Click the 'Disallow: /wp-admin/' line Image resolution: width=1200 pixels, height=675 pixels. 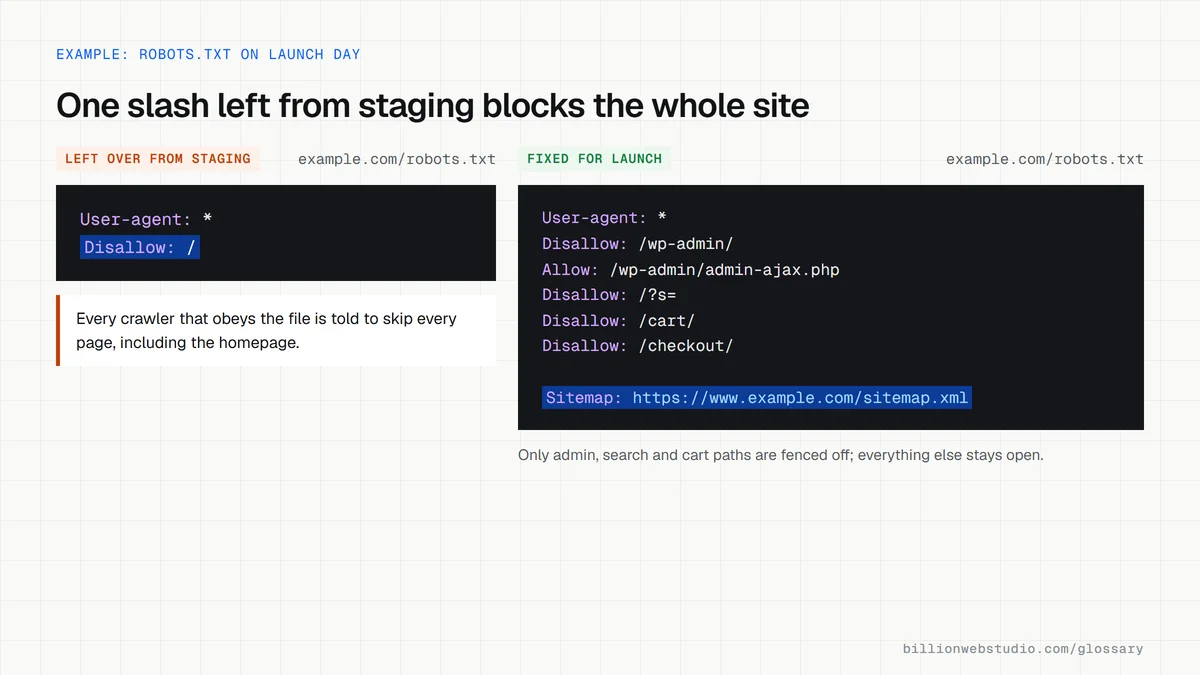(x=638, y=244)
